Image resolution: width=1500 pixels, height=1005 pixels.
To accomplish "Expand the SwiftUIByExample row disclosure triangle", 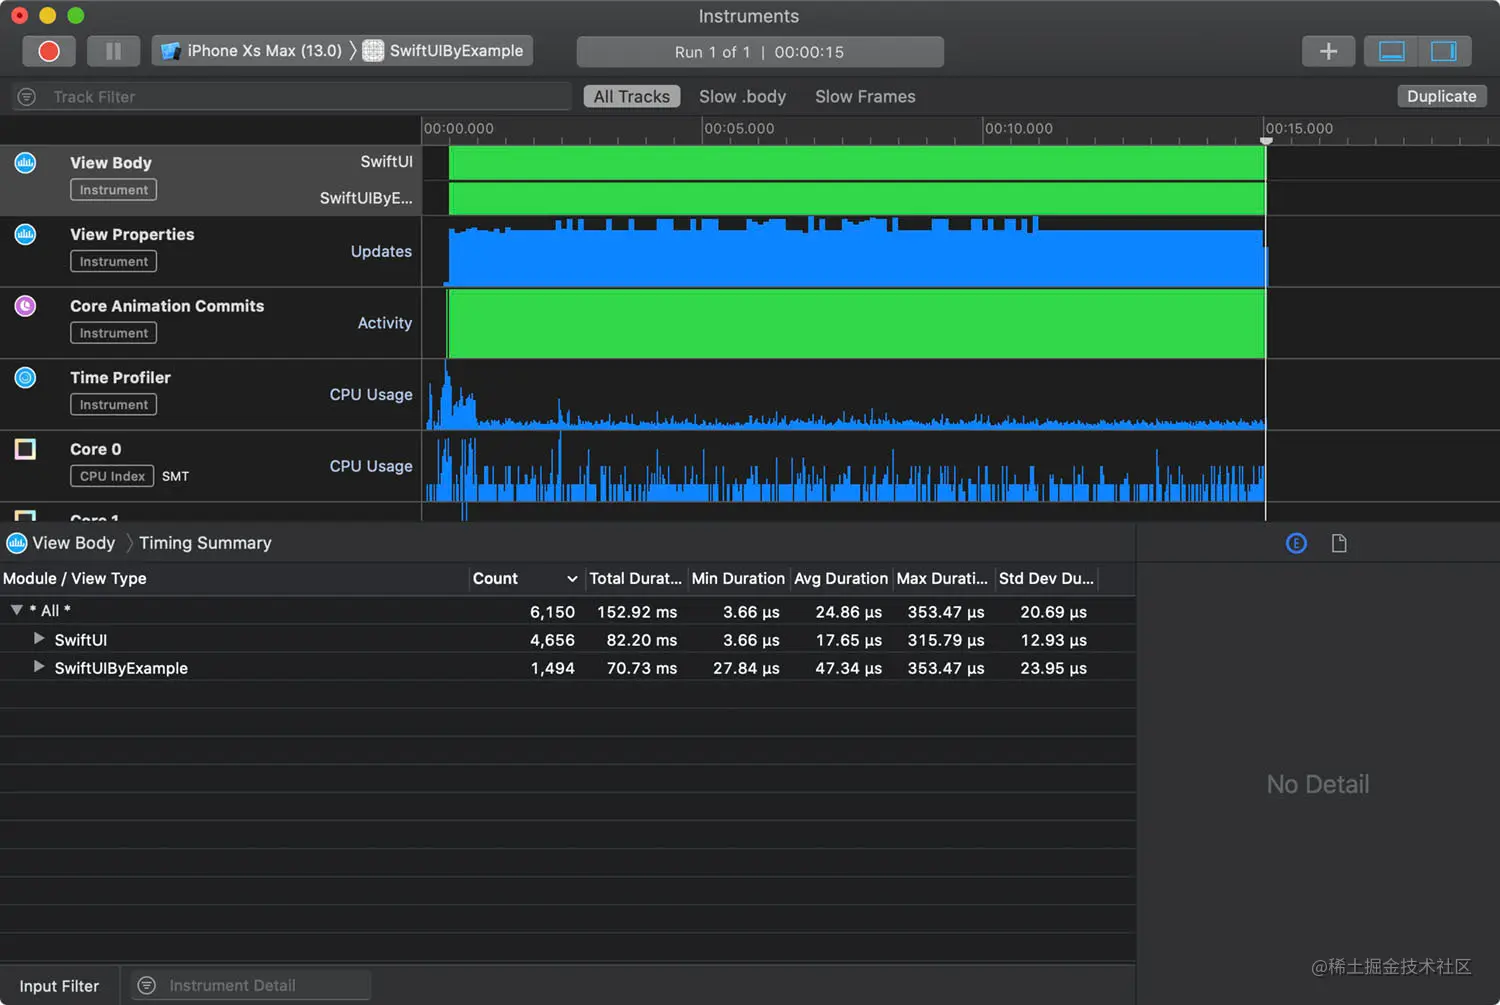I will click(x=39, y=666).
